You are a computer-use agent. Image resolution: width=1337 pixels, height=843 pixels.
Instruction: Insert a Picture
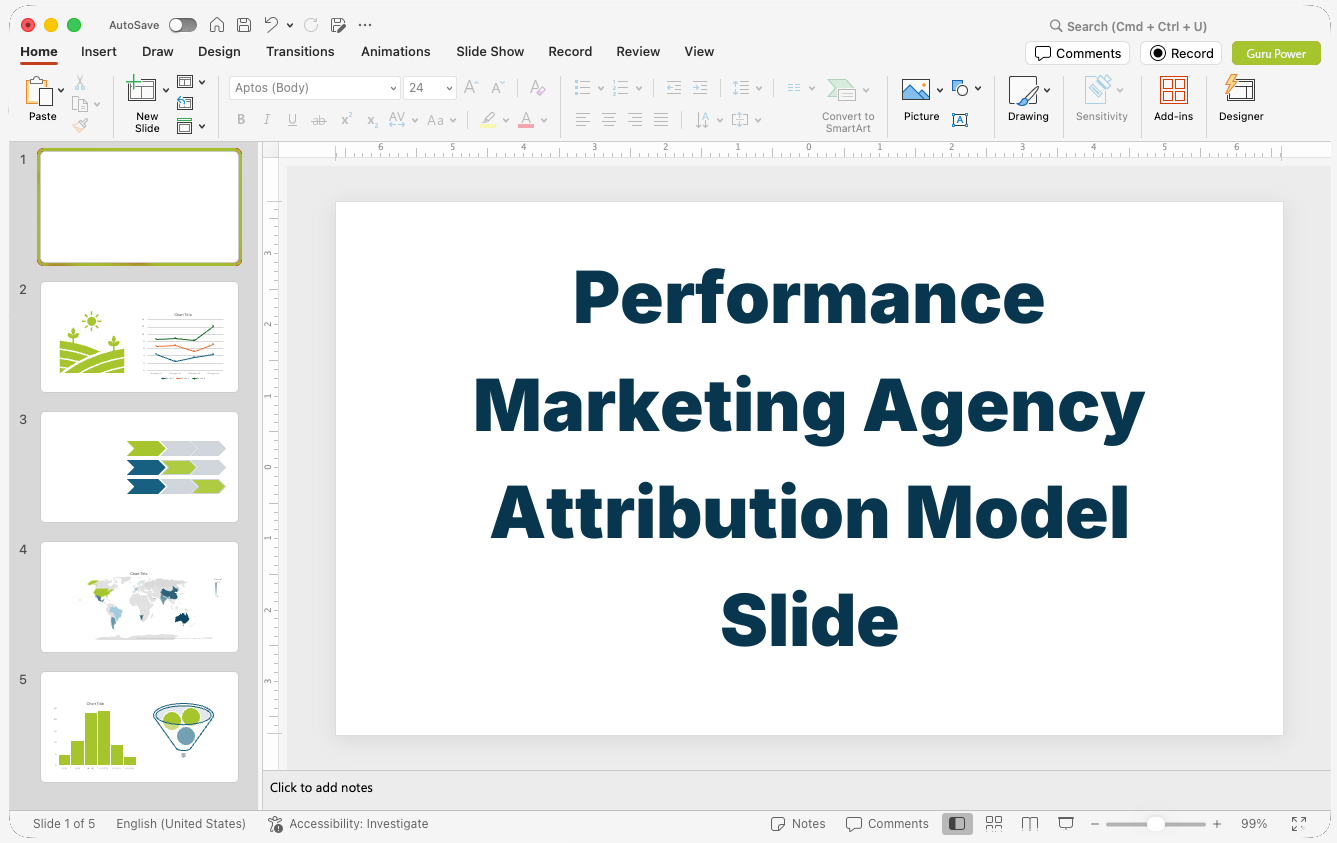921,101
